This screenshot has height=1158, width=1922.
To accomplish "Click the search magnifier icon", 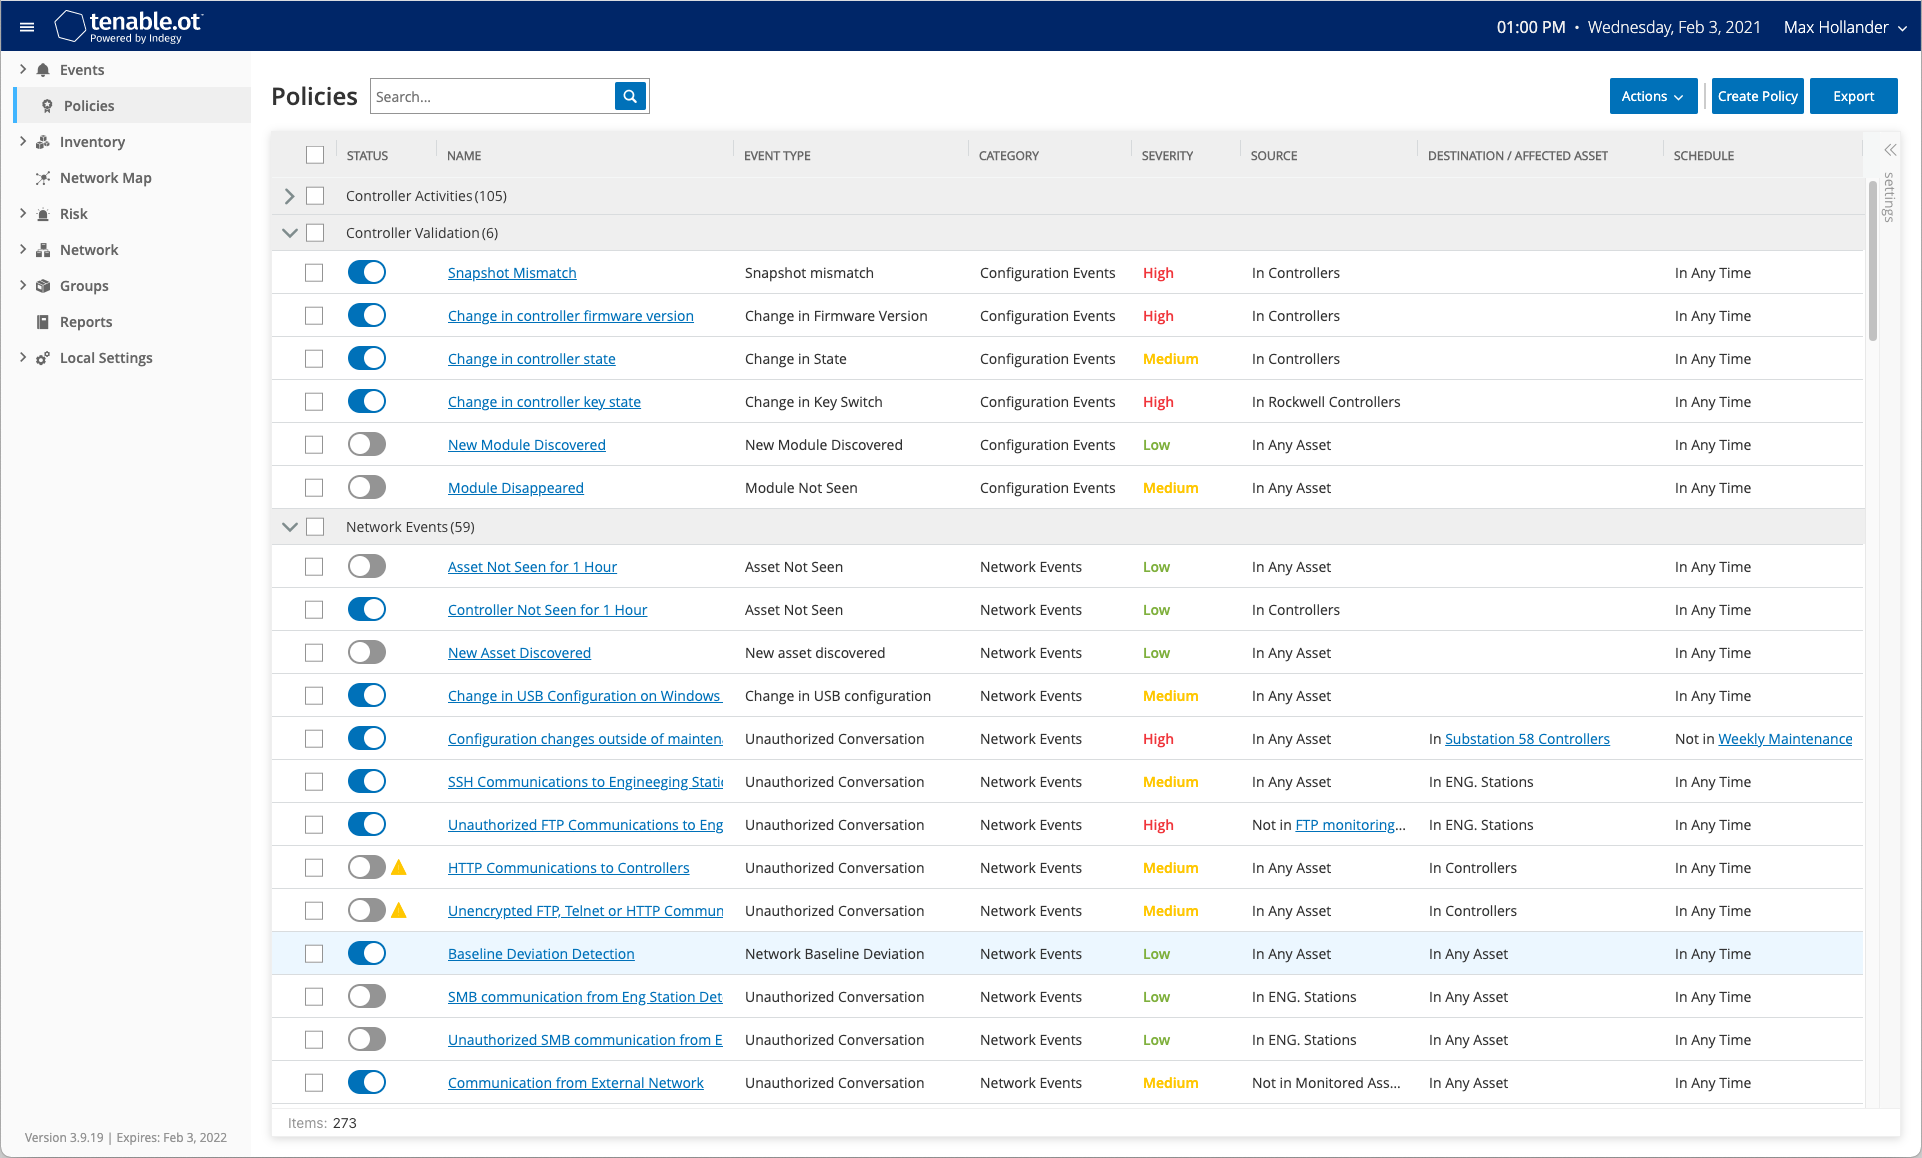I will 629,96.
